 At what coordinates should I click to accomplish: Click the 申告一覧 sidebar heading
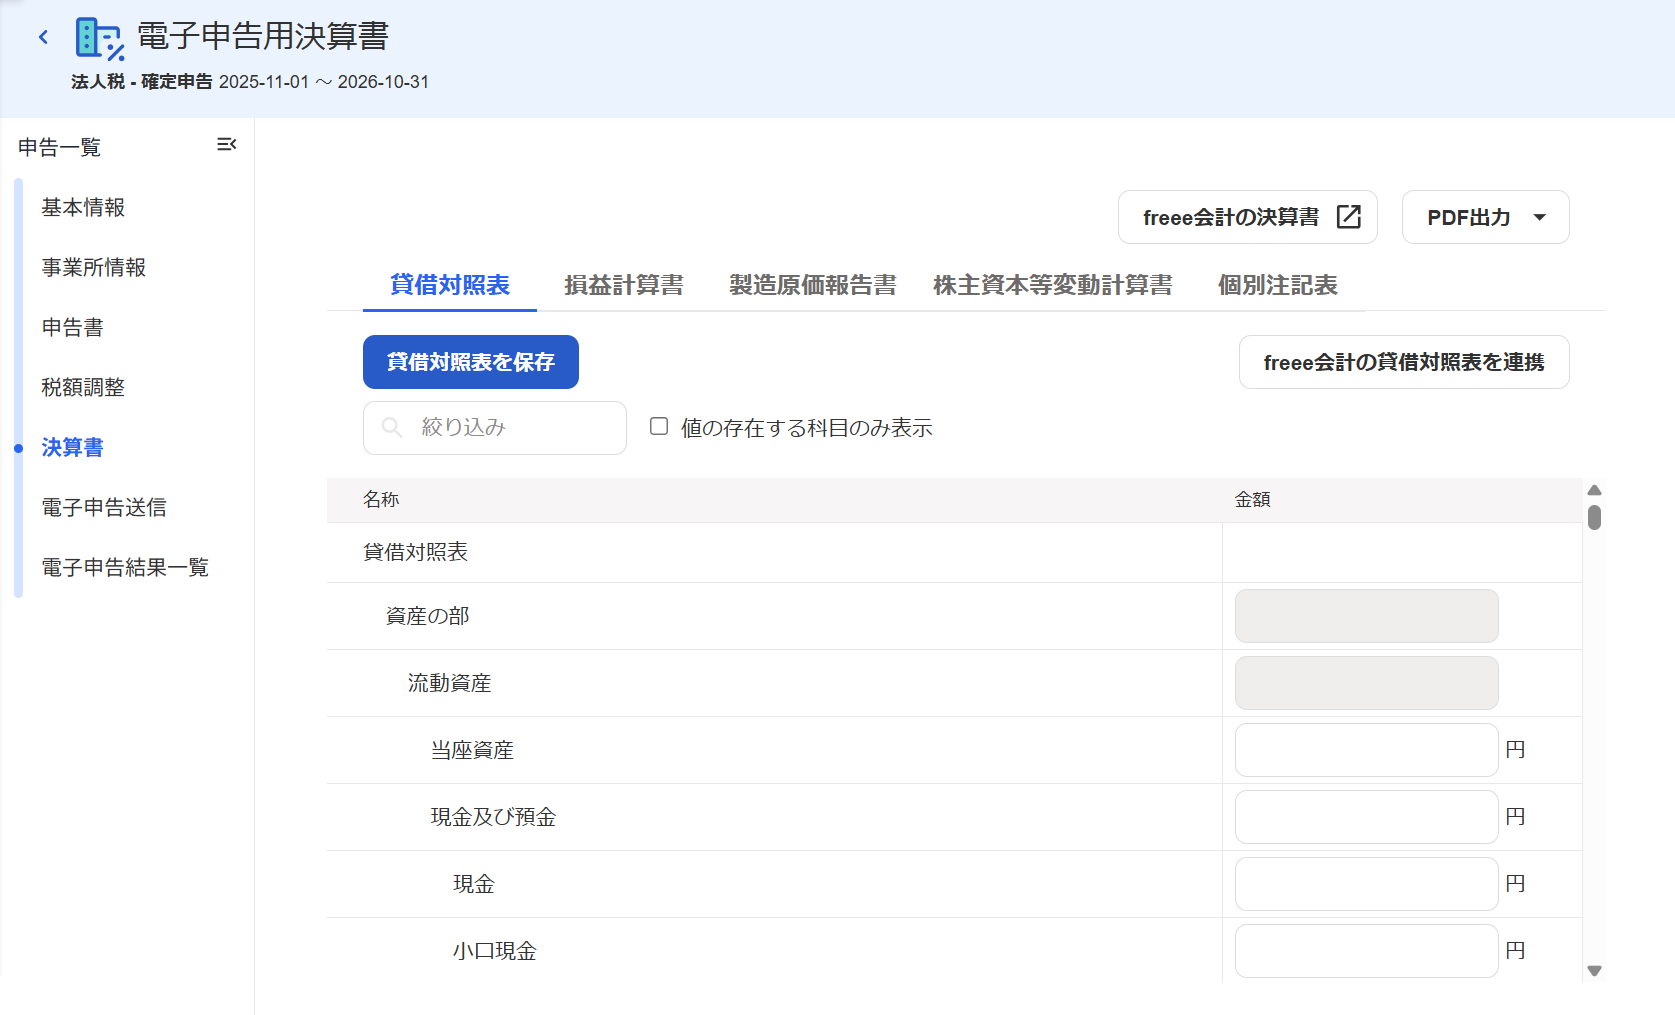point(60,147)
